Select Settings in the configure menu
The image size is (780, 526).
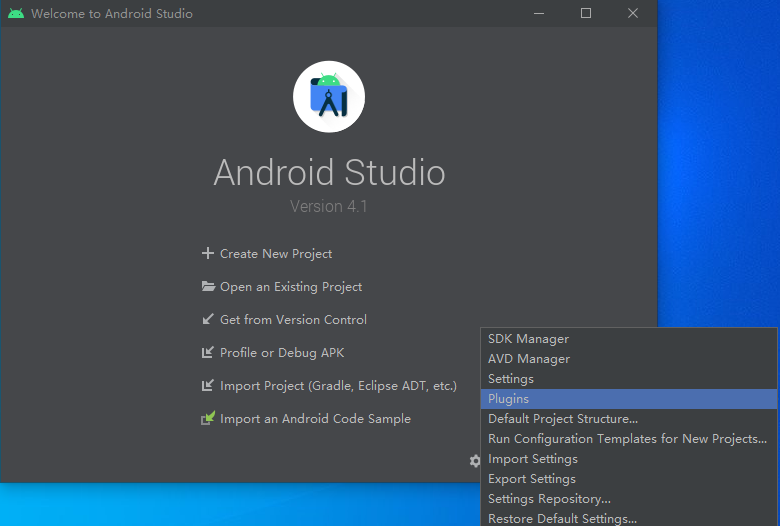tap(629, 379)
